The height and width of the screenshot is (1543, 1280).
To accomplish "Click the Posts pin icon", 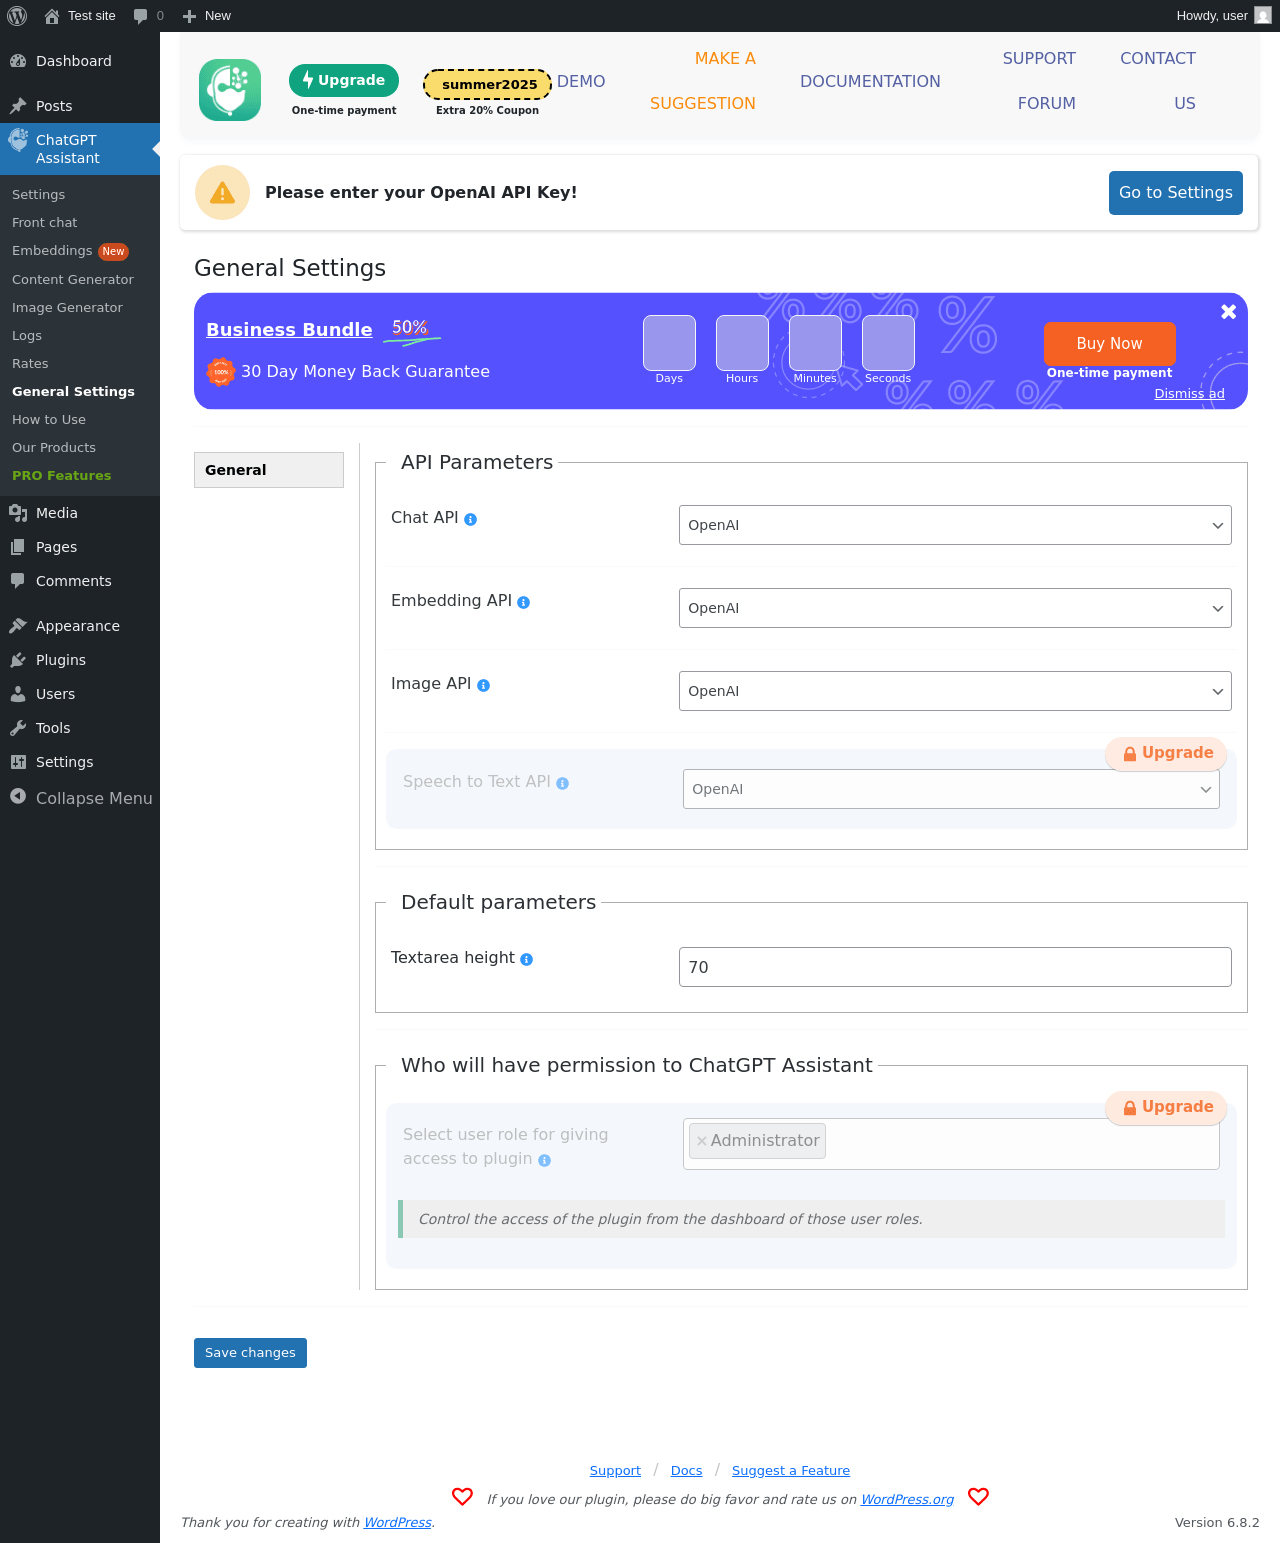I will coord(18,106).
